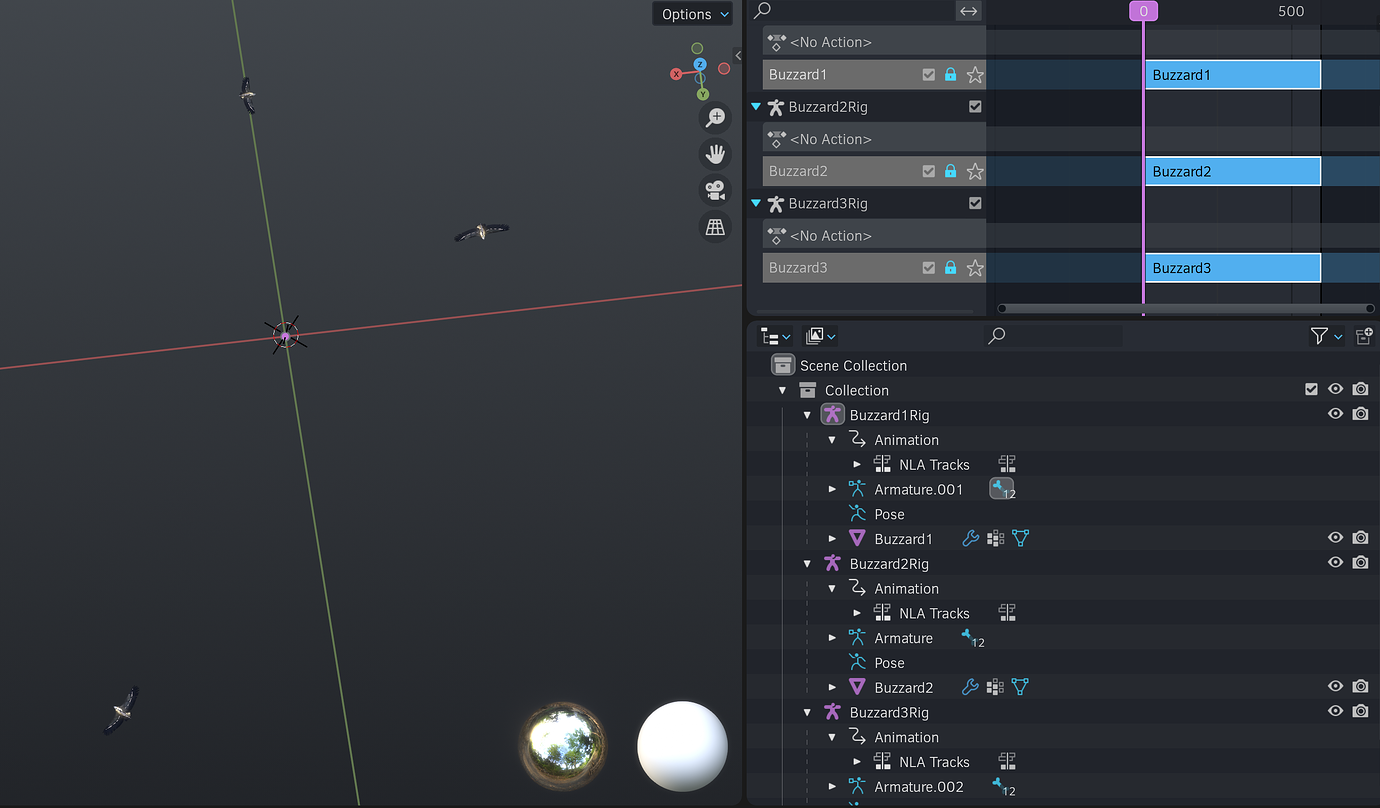Click the bone count icon beside Armature.002
The width and height of the screenshot is (1380, 808).
click(x=1002, y=787)
